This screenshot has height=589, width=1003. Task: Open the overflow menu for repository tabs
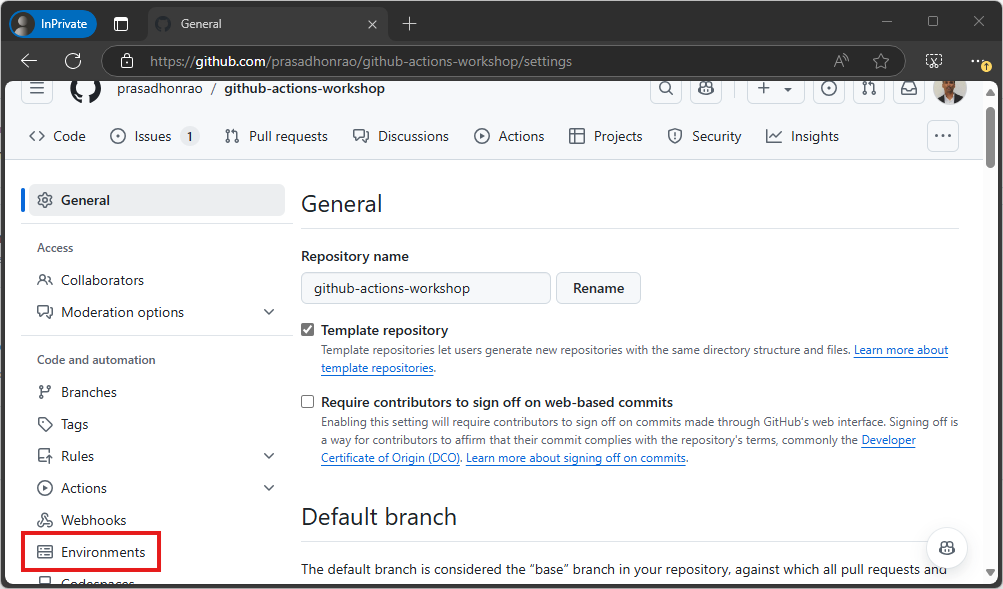click(x=941, y=135)
